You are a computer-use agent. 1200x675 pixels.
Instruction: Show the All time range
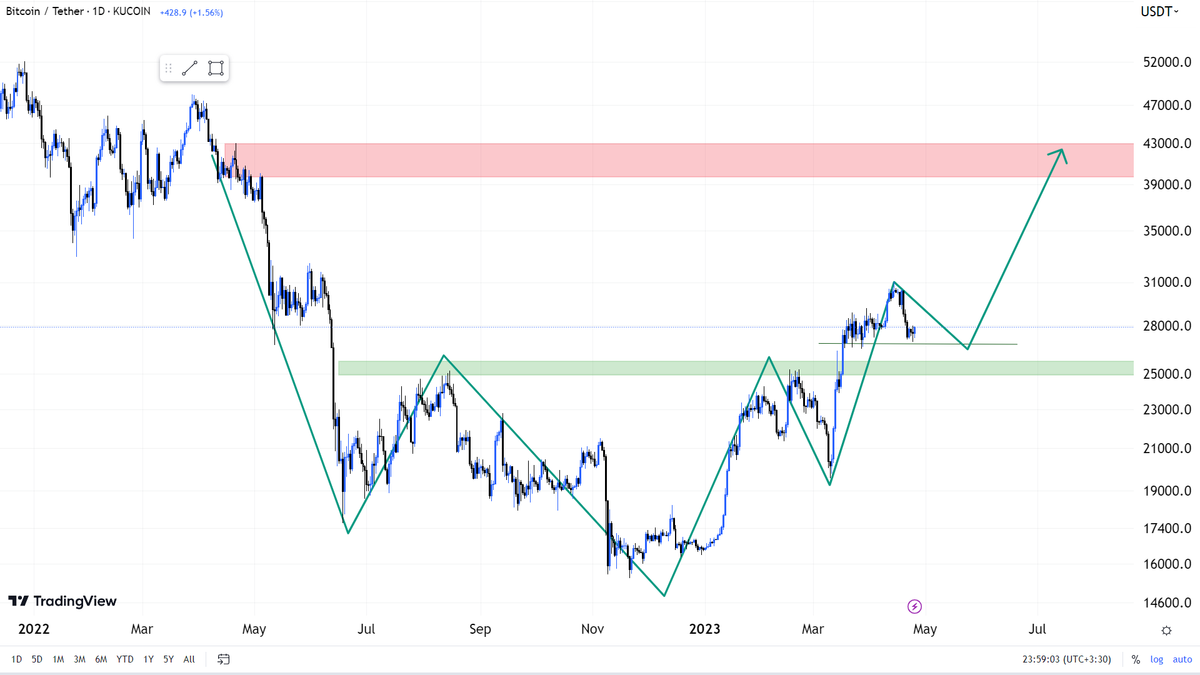[x=189, y=659]
